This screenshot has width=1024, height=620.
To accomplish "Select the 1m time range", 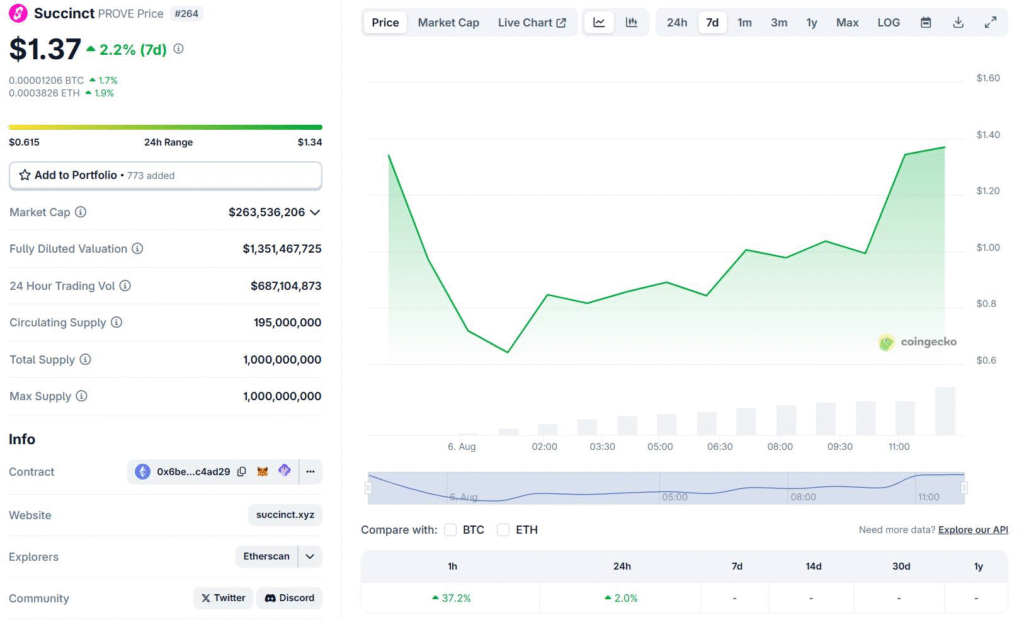I will tap(744, 23).
